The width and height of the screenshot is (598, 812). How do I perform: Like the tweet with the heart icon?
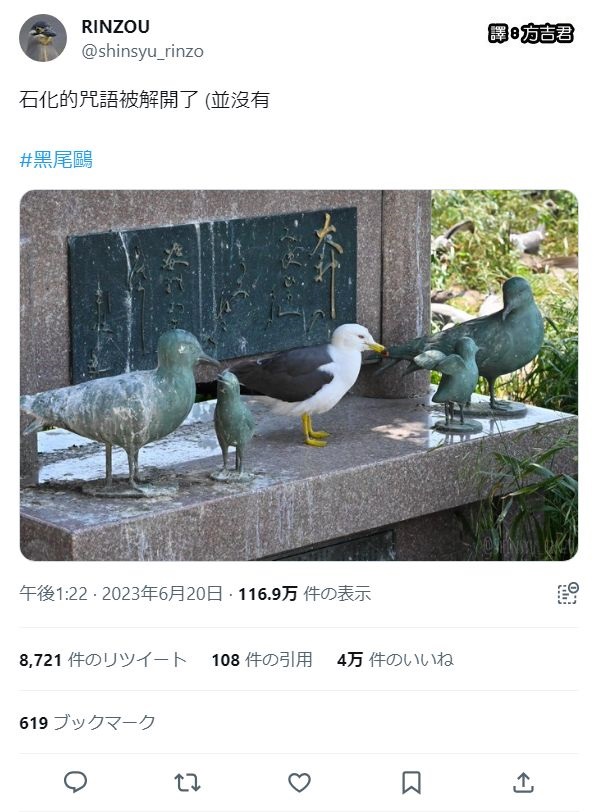point(299,782)
